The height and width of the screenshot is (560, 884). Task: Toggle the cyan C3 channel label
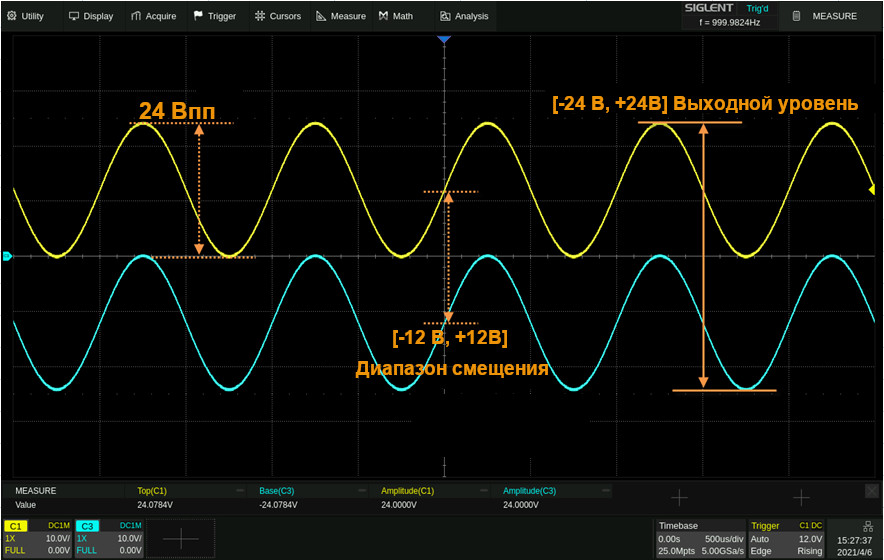[x=88, y=526]
